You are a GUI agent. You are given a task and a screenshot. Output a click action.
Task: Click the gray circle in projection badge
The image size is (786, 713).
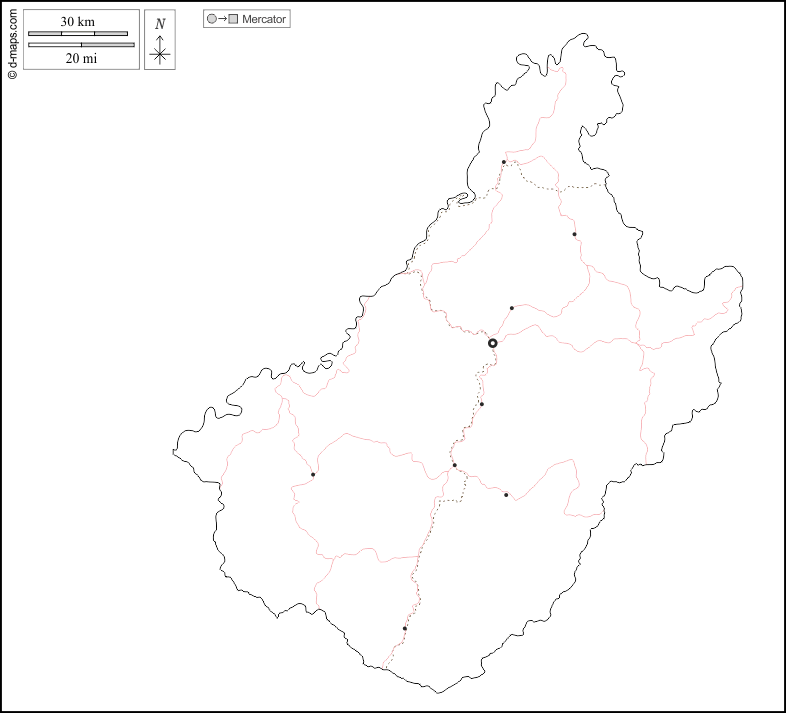click(x=211, y=19)
